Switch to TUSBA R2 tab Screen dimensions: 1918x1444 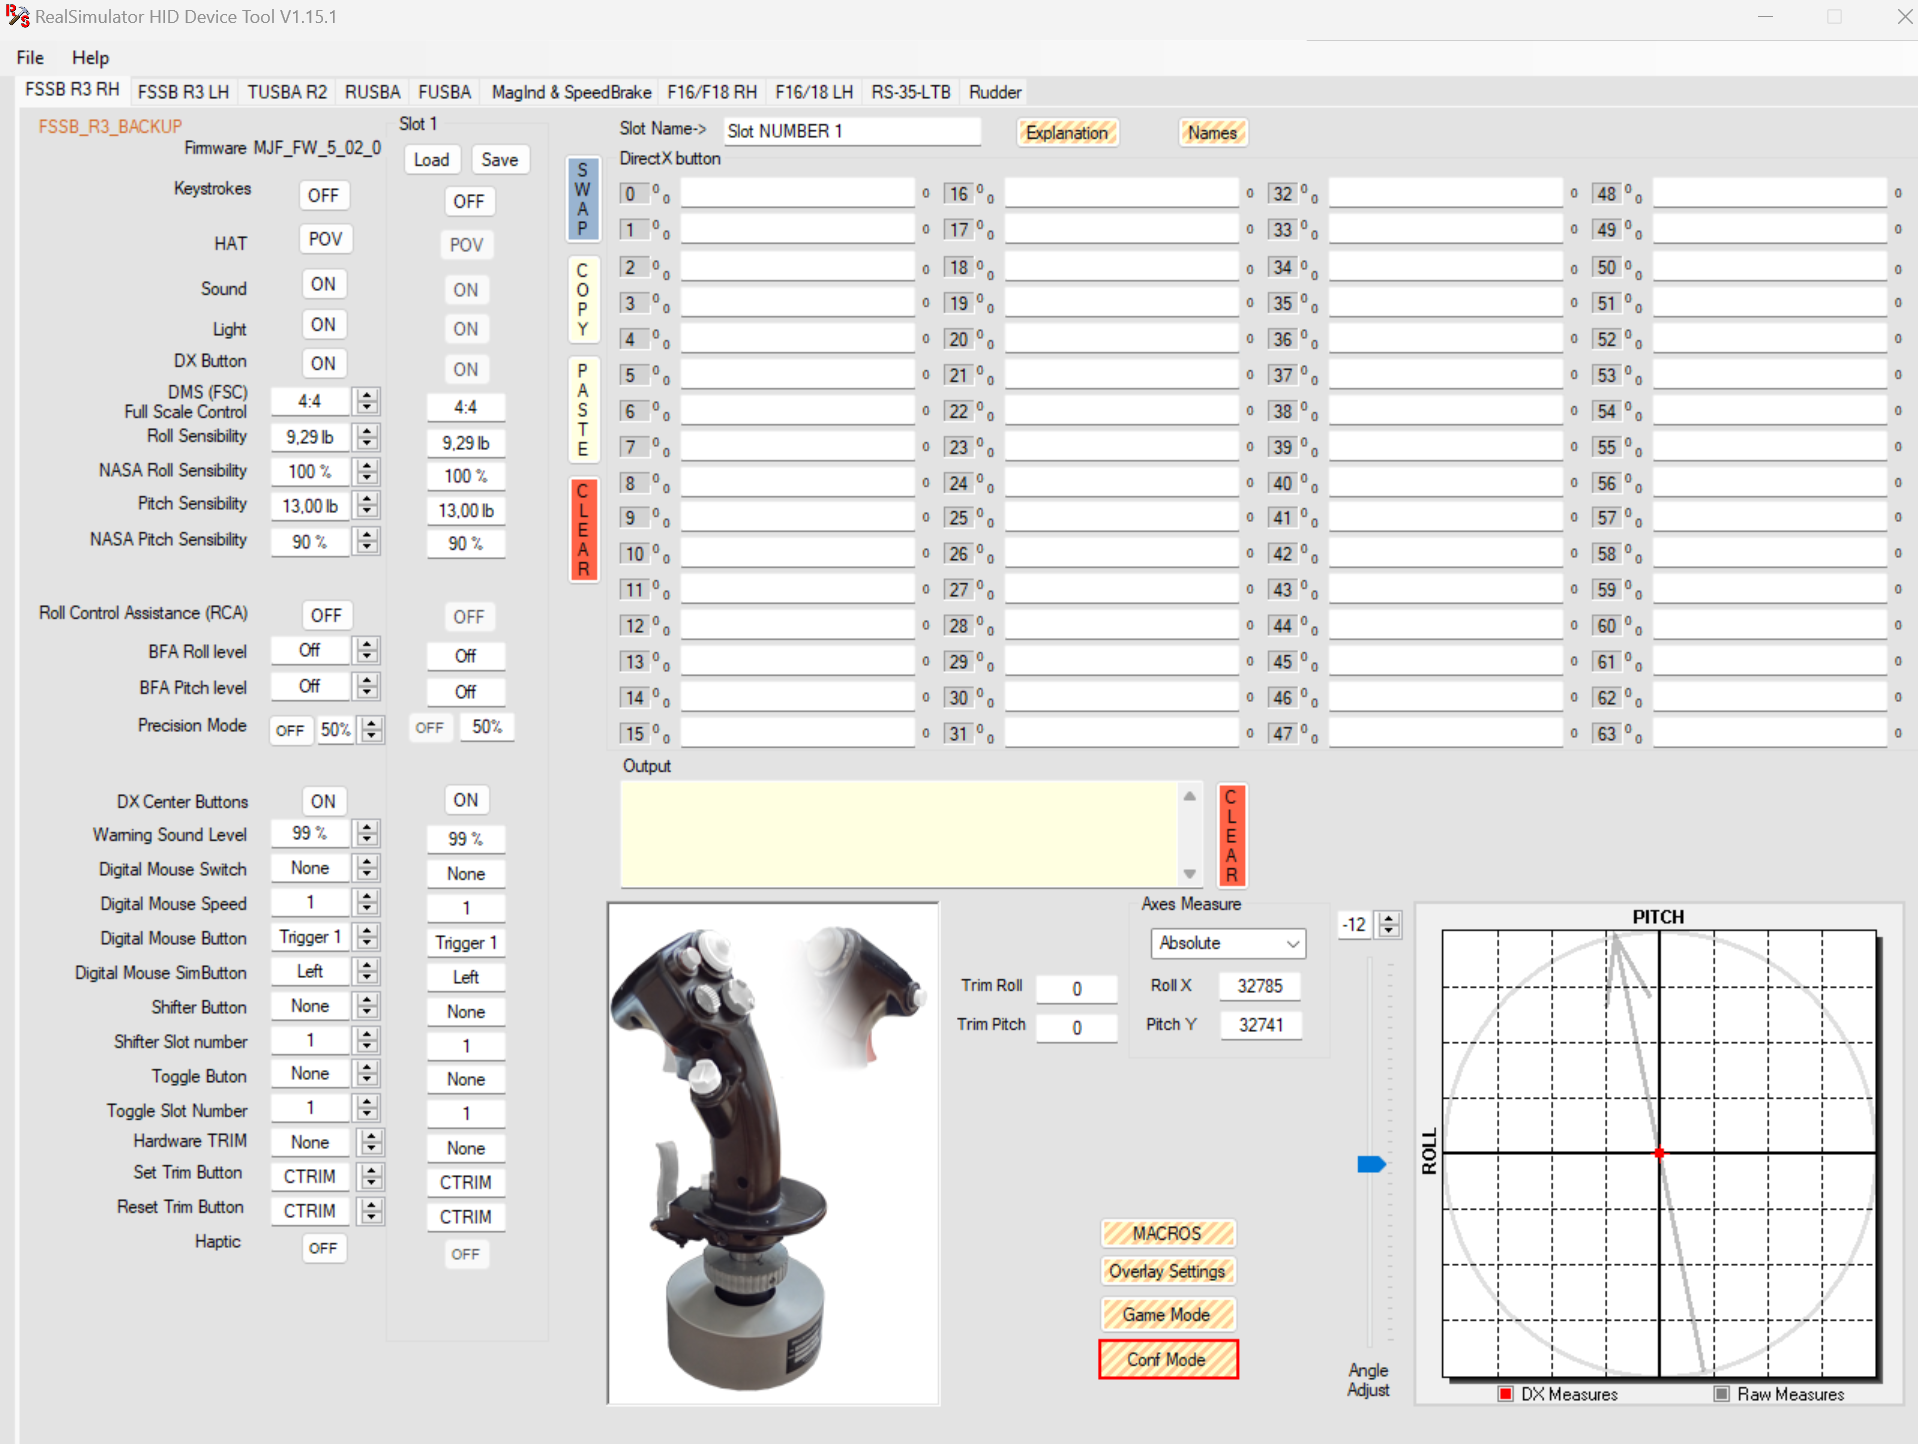coord(287,92)
